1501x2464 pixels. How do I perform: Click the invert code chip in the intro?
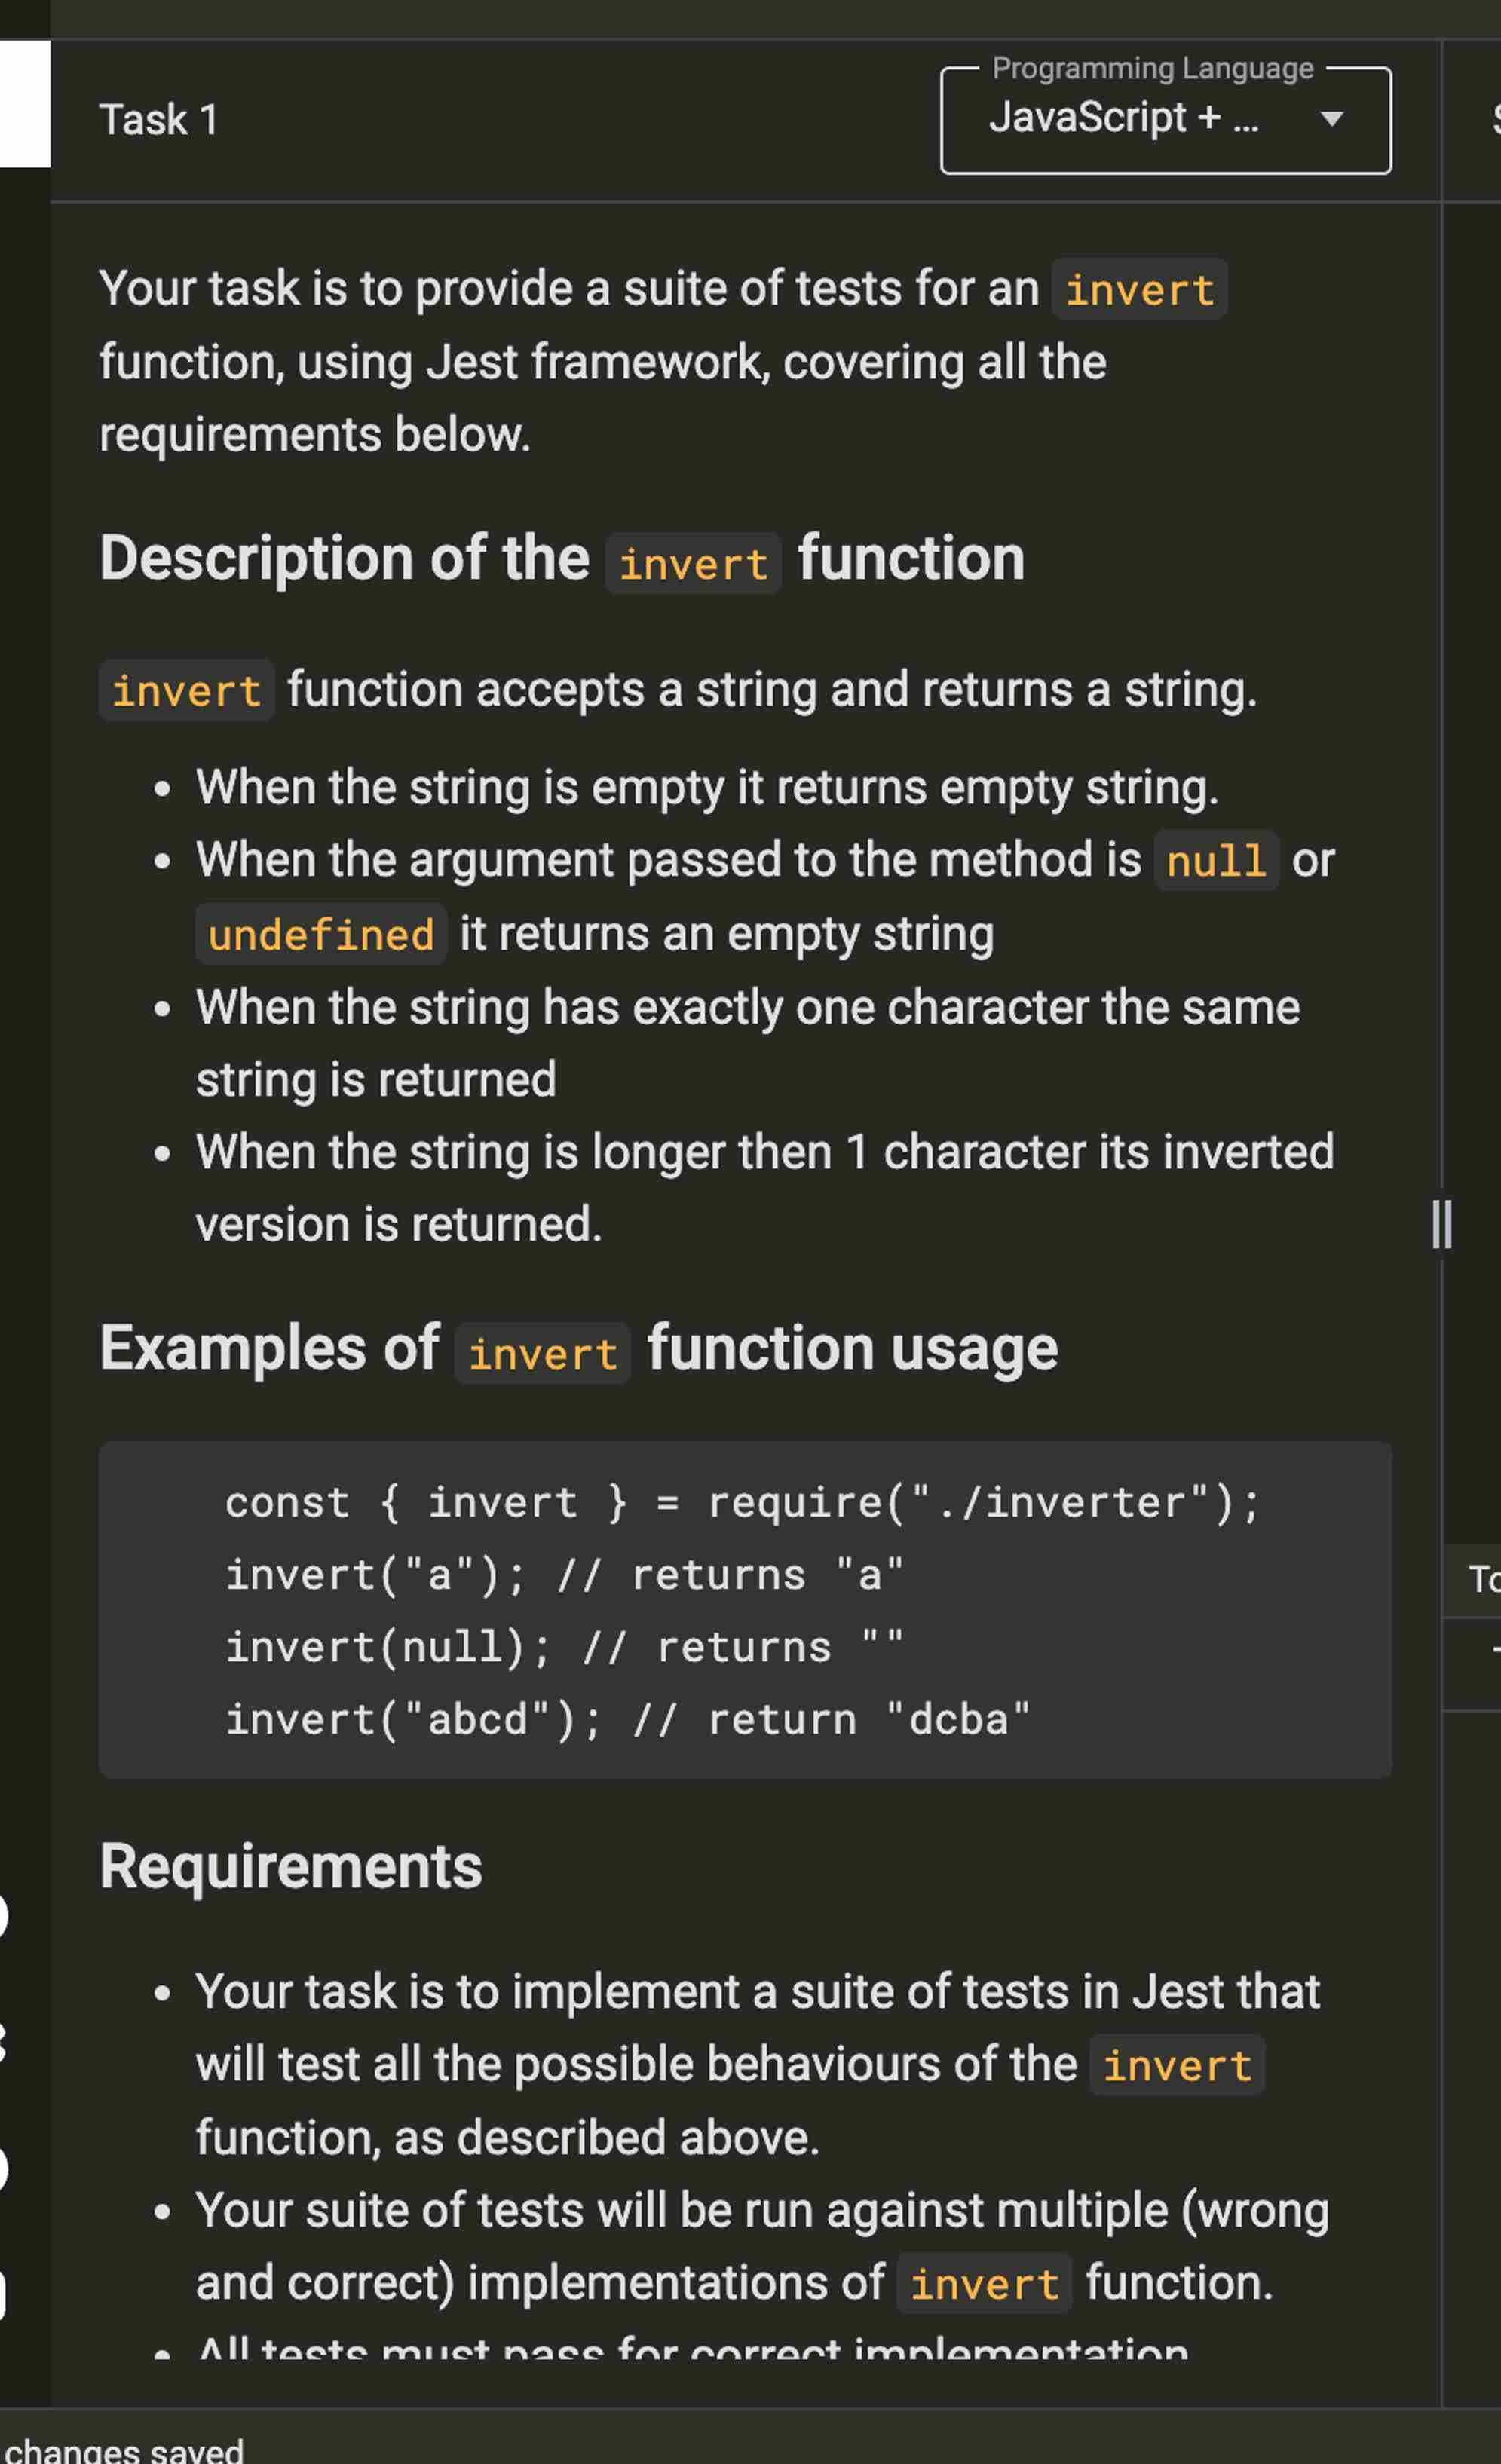point(1138,290)
